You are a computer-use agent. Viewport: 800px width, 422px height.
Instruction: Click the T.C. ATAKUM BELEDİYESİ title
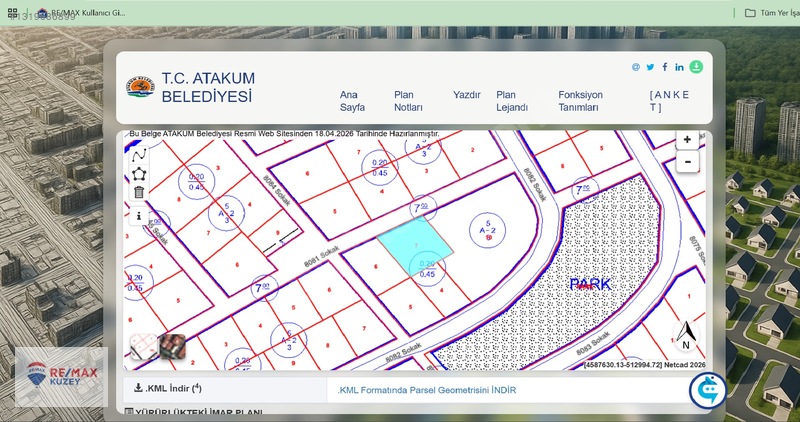[208, 87]
